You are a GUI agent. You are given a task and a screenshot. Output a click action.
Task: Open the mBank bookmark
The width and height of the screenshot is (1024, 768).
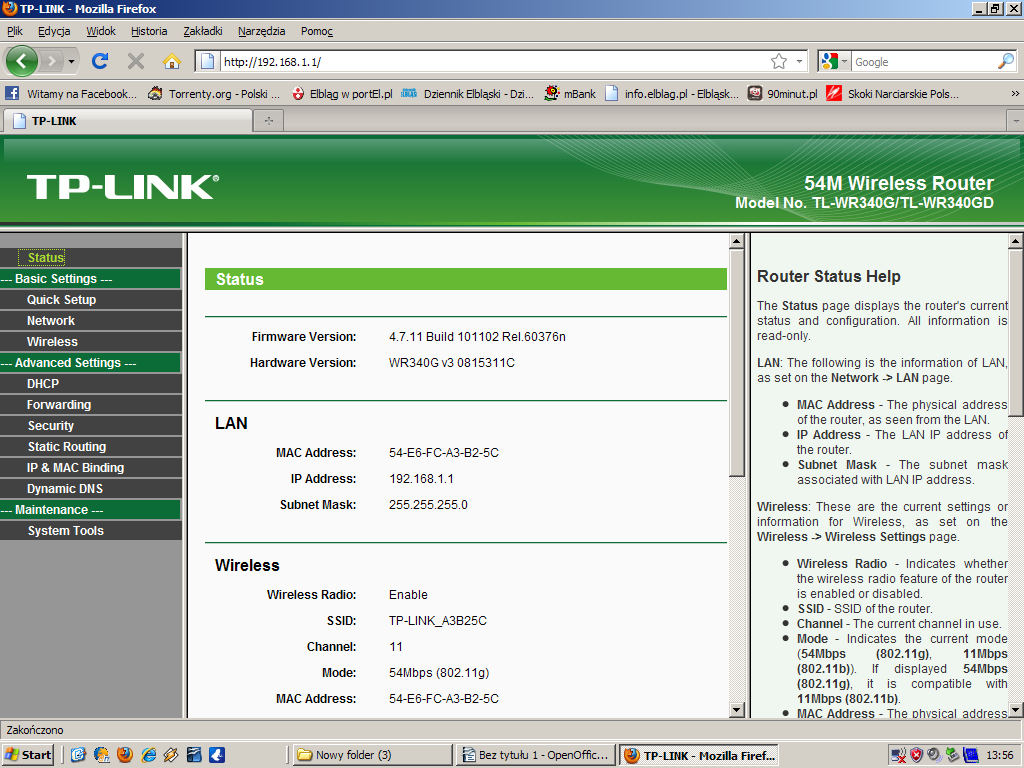click(570, 93)
